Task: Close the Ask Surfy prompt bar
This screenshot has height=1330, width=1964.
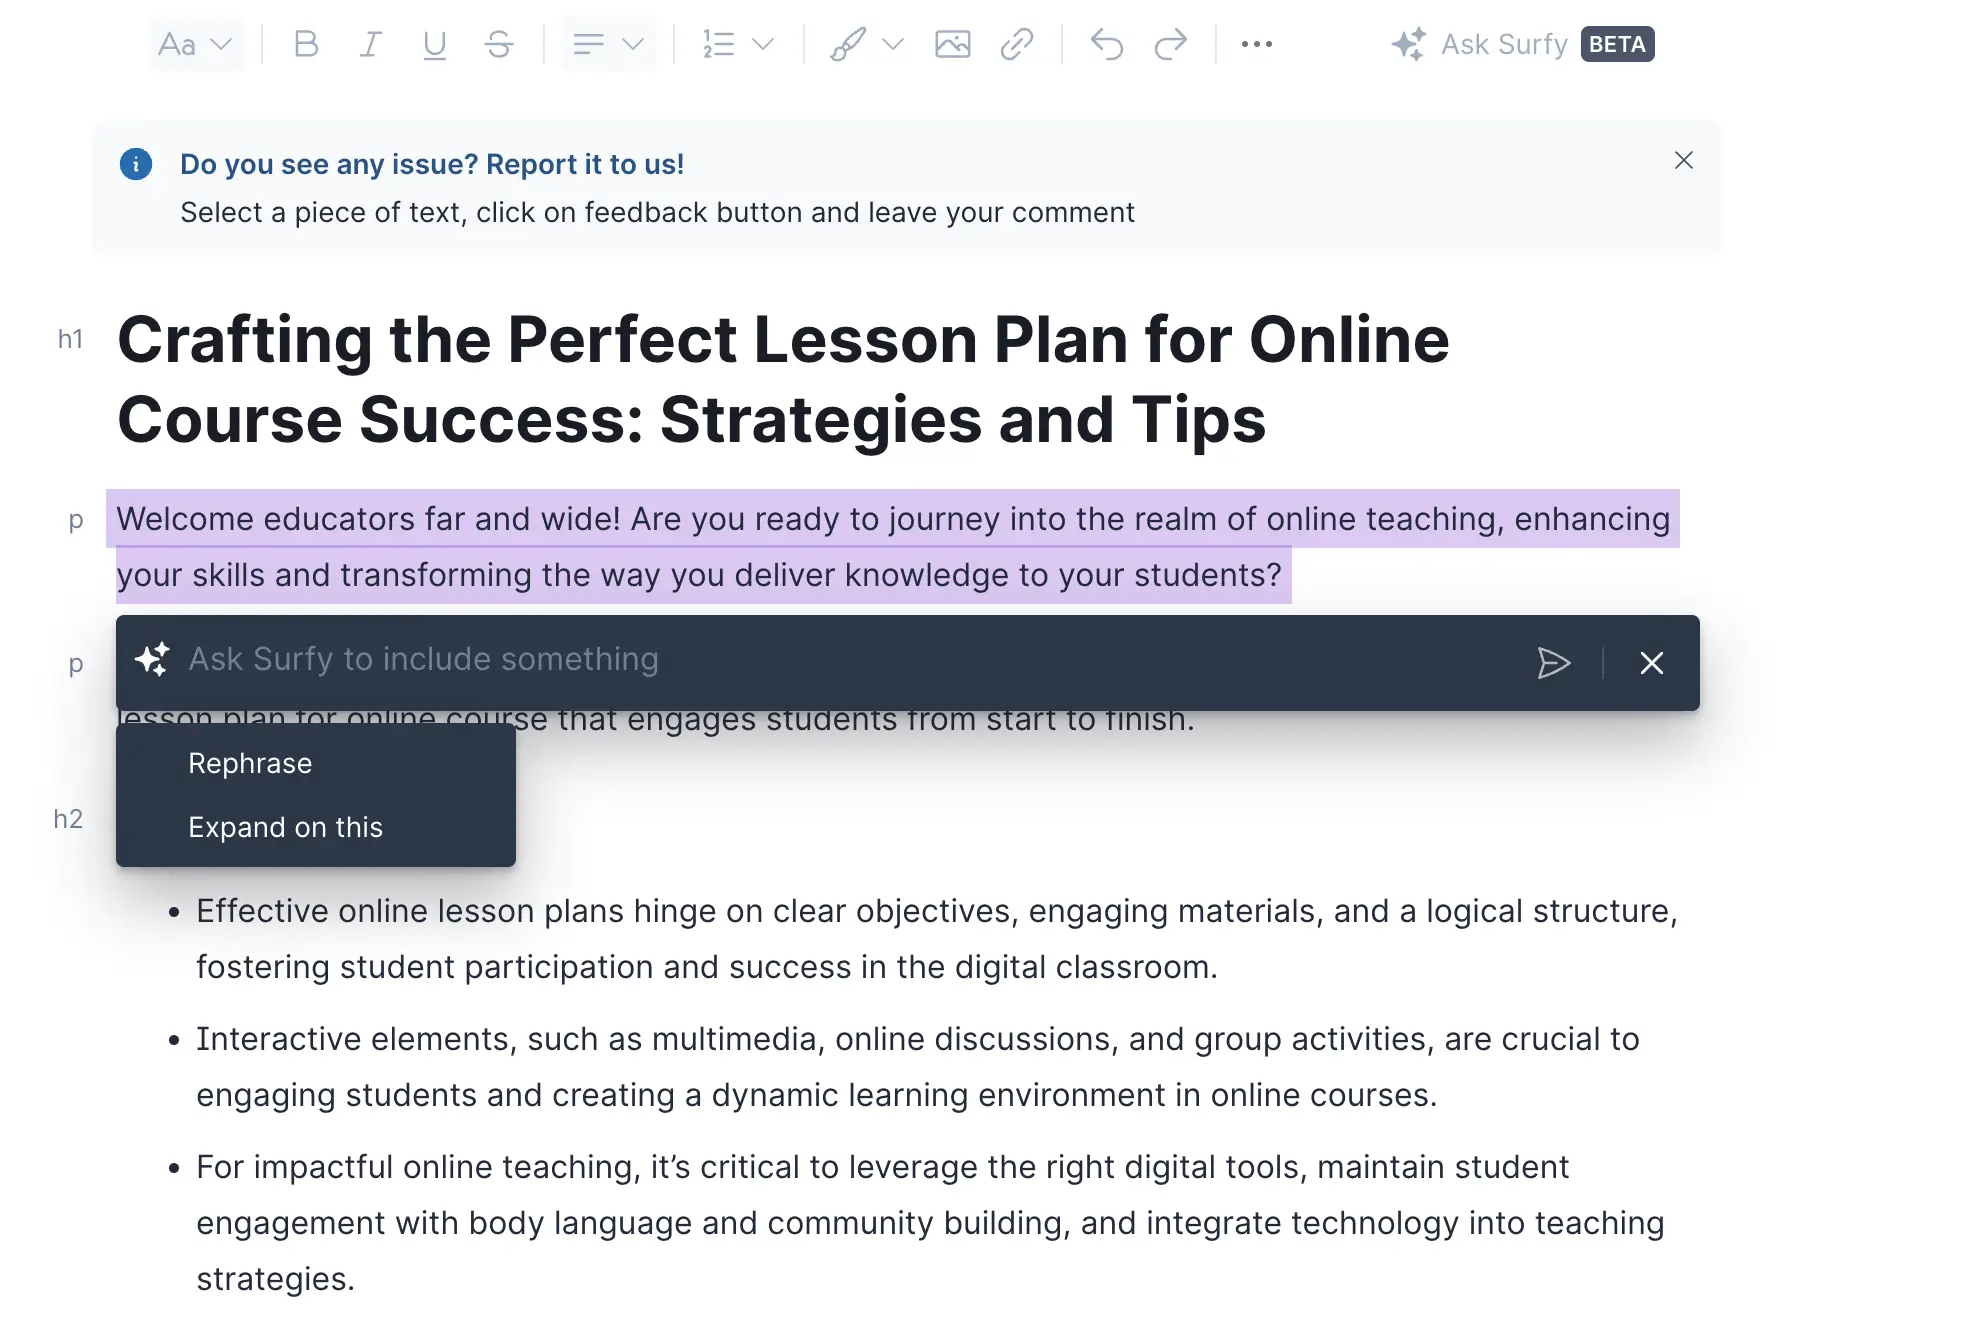Action: point(1651,663)
